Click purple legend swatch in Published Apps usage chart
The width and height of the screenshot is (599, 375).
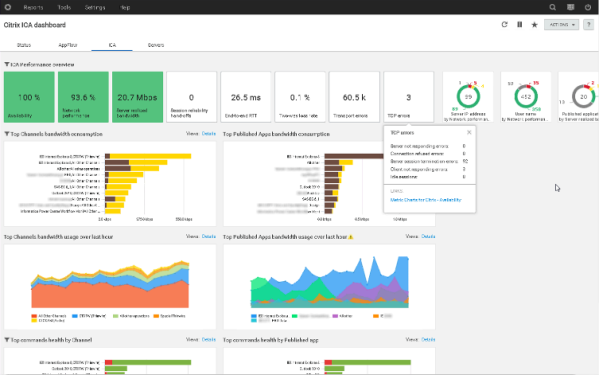click(x=335, y=316)
